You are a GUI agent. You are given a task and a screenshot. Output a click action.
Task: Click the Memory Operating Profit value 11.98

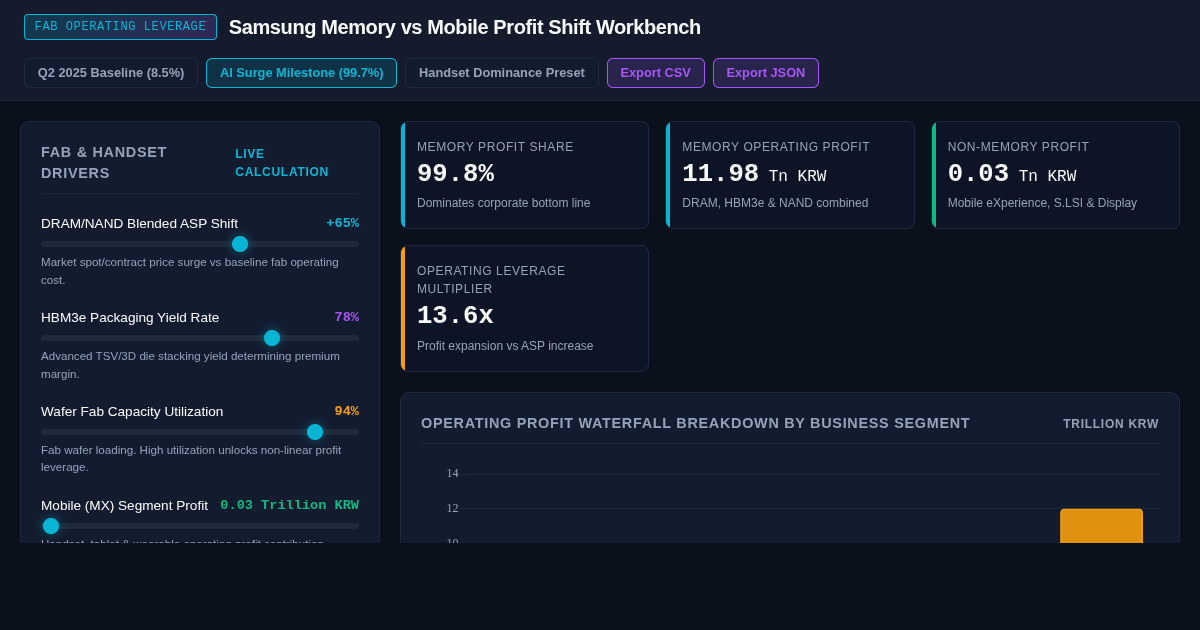(x=720, y=174)
